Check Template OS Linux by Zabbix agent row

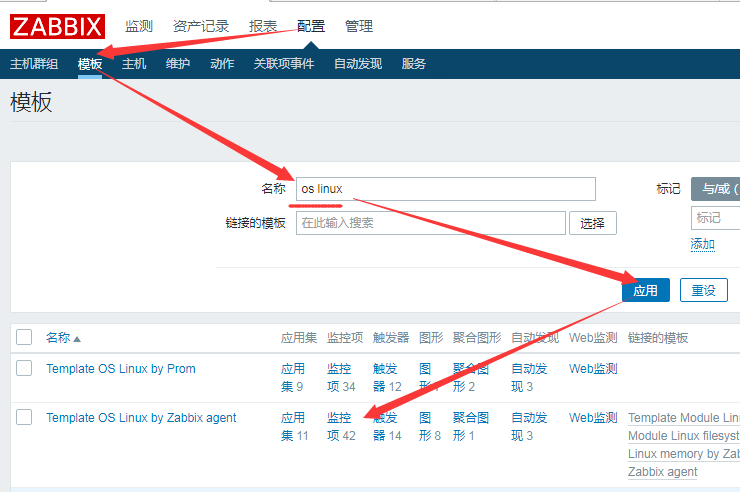point(24,417)
